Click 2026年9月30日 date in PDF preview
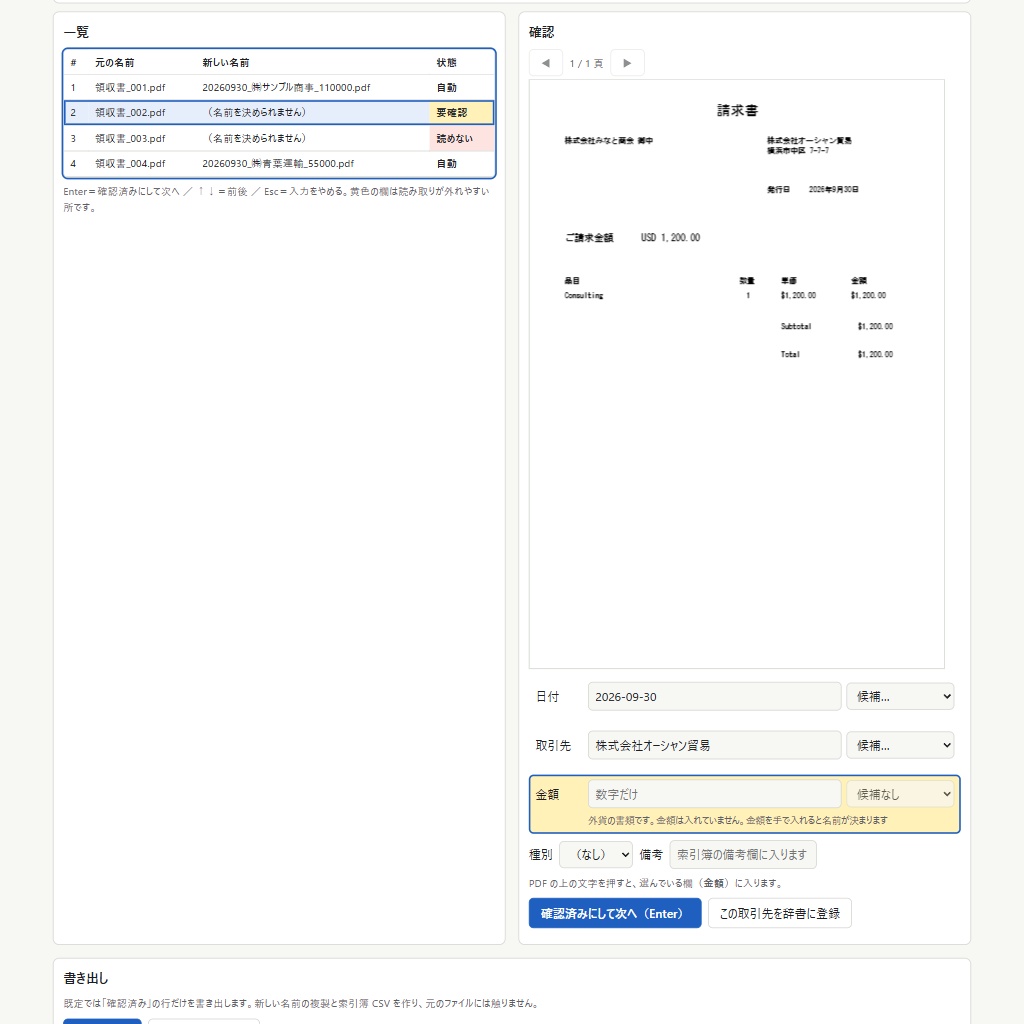The width and height of the screenshot is (1024, 1024). click(833, 189)
